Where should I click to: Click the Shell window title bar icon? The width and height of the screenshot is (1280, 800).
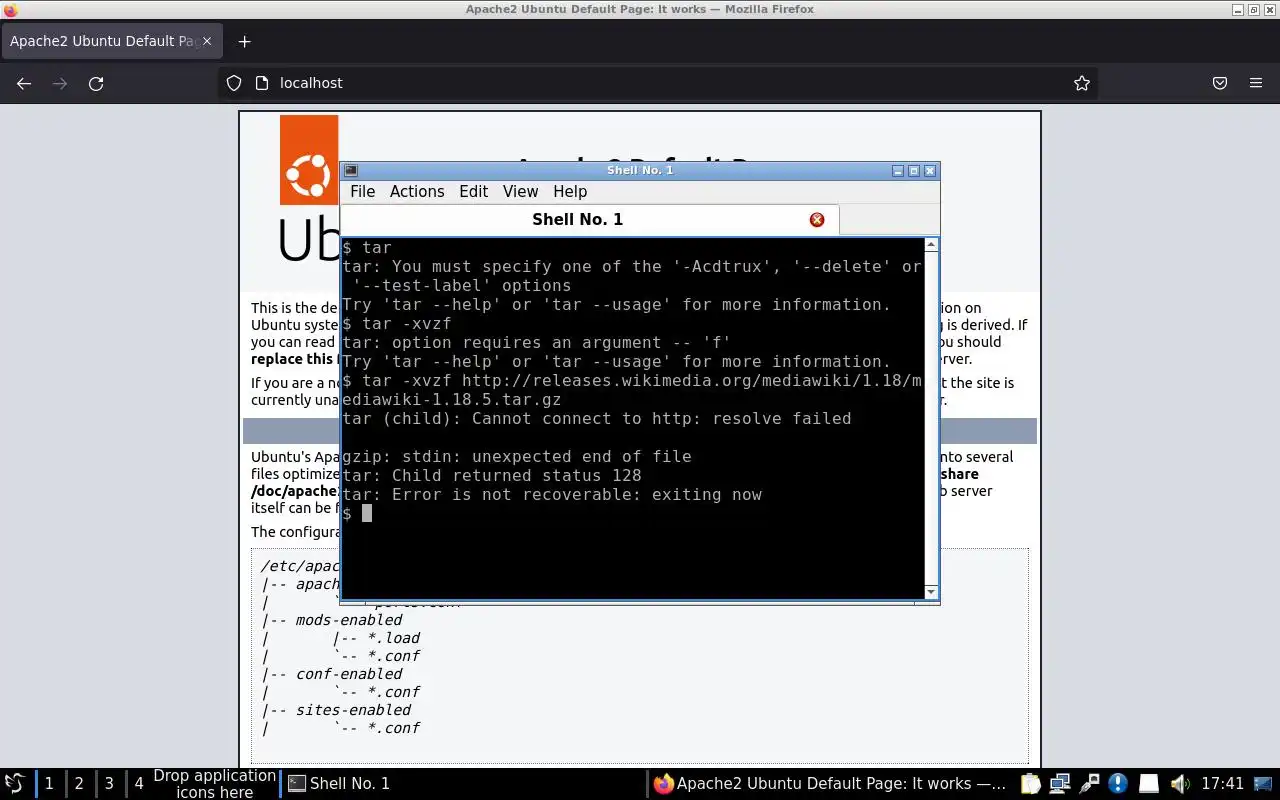[351, 170]
